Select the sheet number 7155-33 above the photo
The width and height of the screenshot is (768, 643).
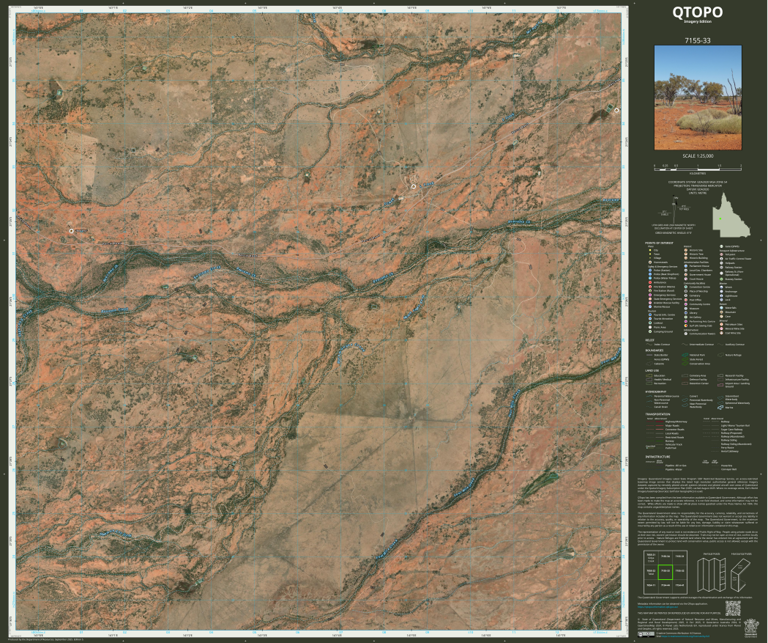[697, 41]
